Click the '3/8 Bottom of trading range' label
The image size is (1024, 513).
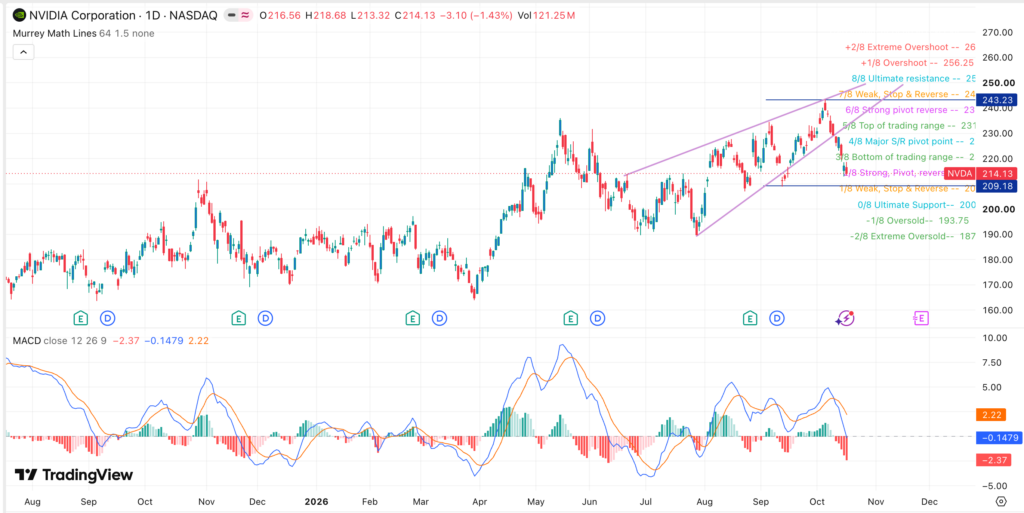point(906,157)
